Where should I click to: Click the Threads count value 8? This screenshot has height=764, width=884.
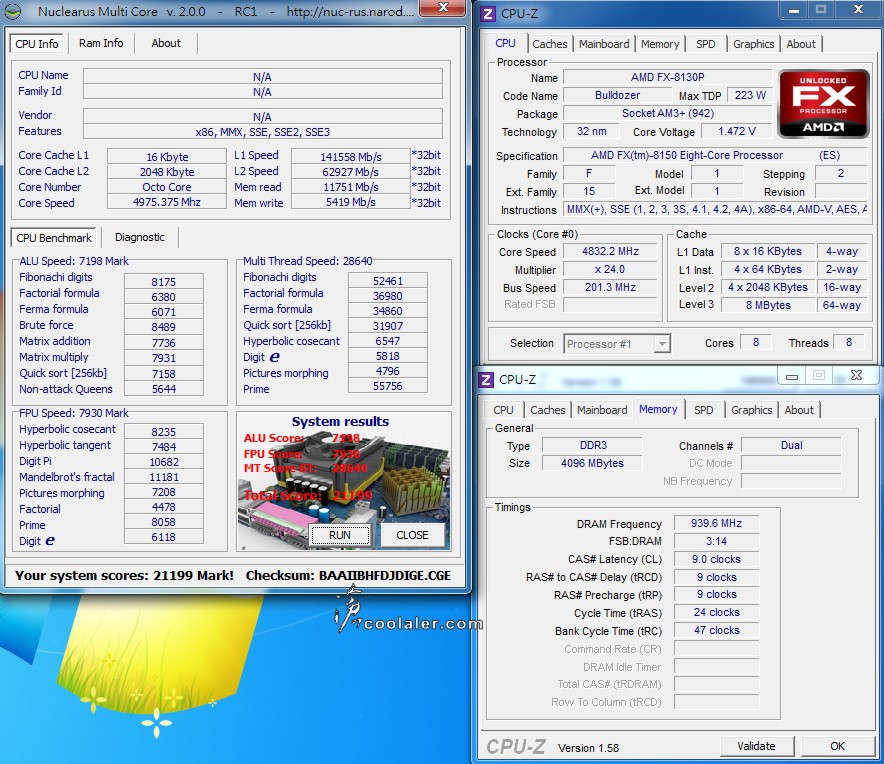[x=848, y=342]
